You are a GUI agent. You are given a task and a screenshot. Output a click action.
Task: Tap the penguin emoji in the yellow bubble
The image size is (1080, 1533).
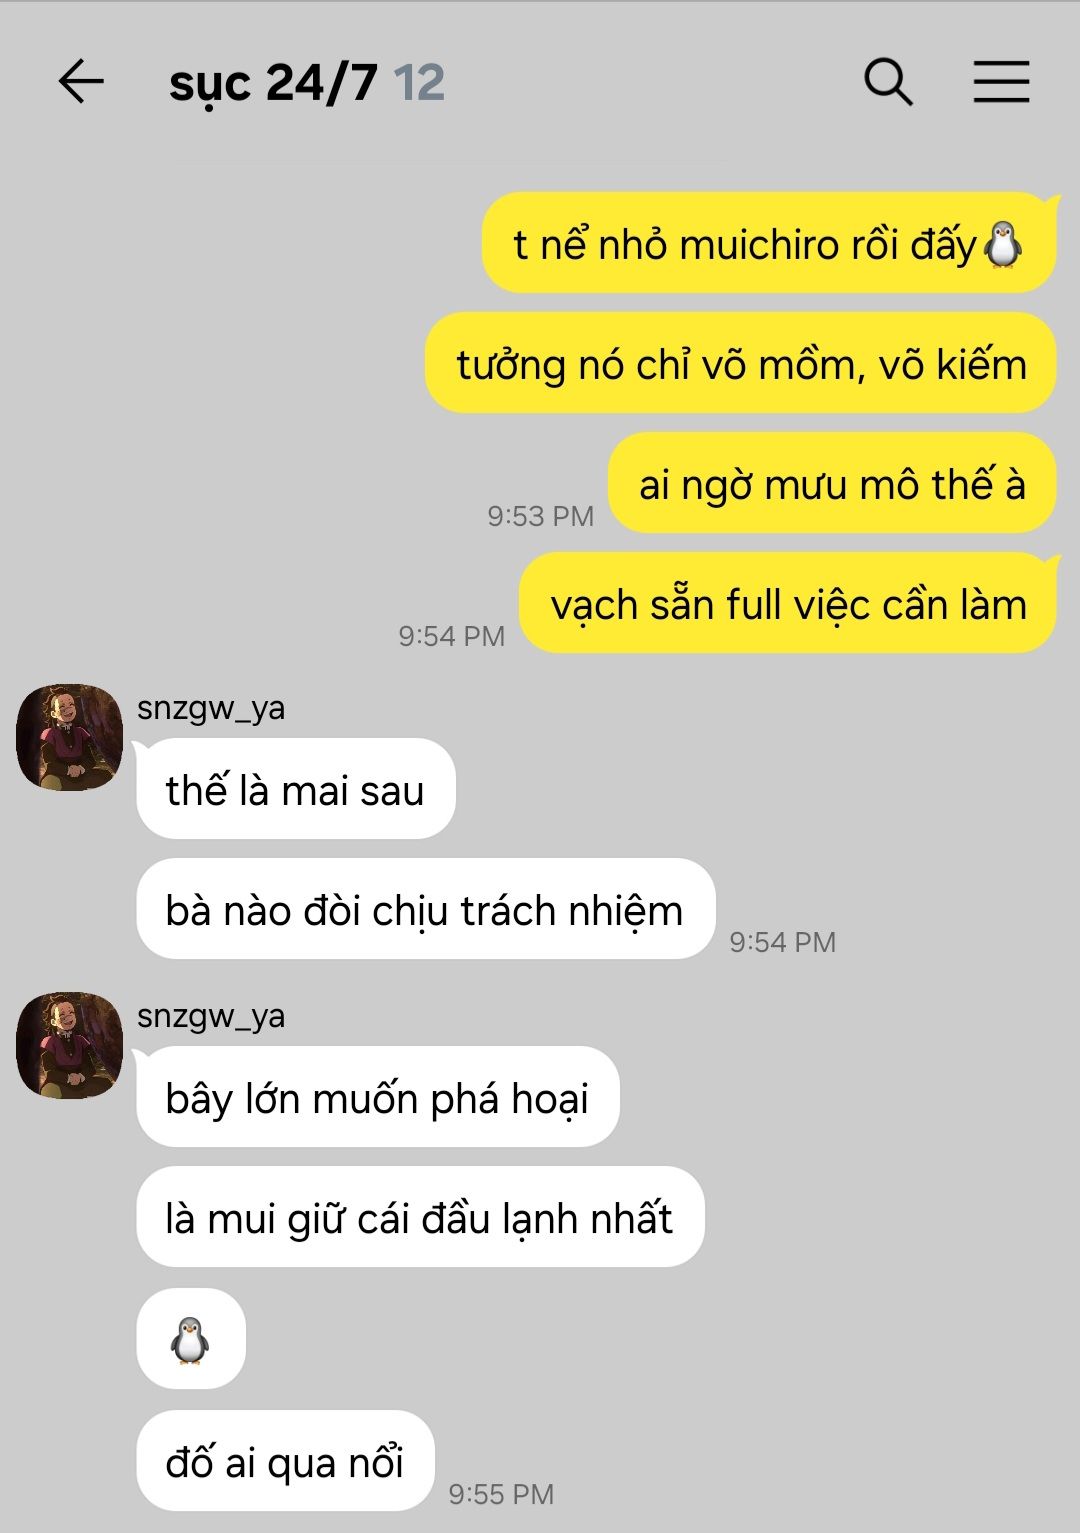[1003, 245]
